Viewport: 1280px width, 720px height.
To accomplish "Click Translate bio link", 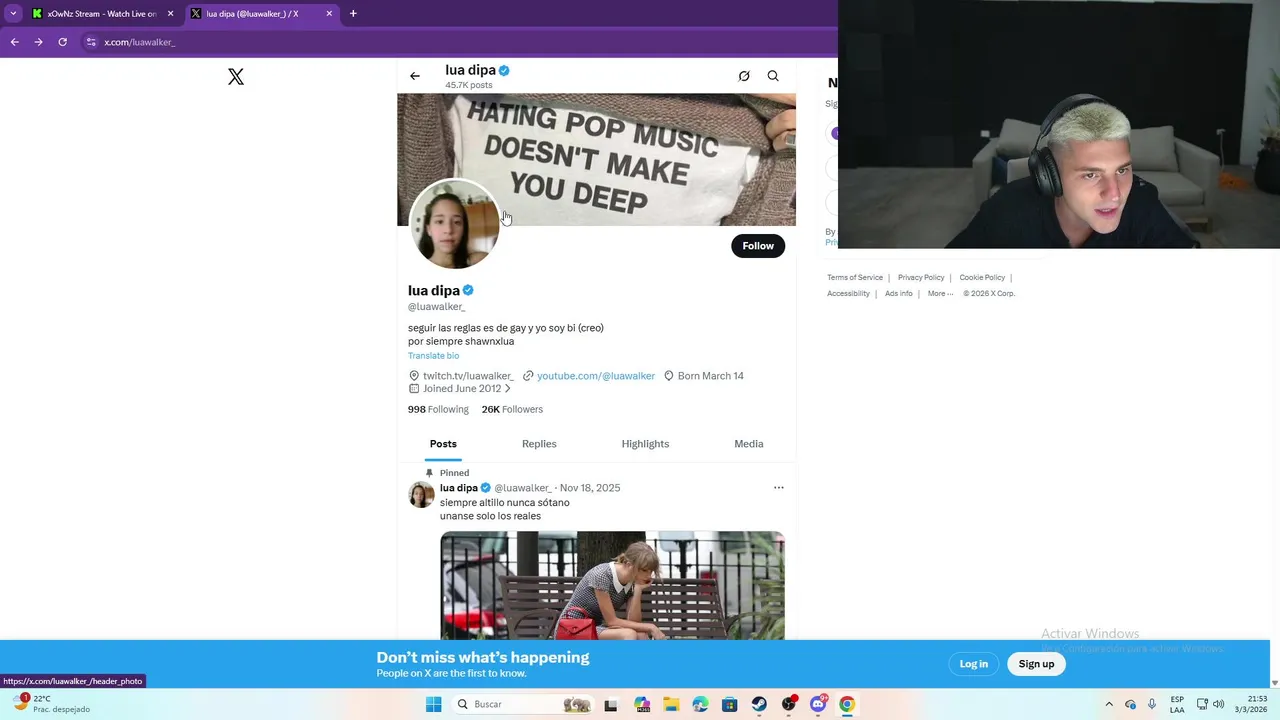I will (433, 356).
